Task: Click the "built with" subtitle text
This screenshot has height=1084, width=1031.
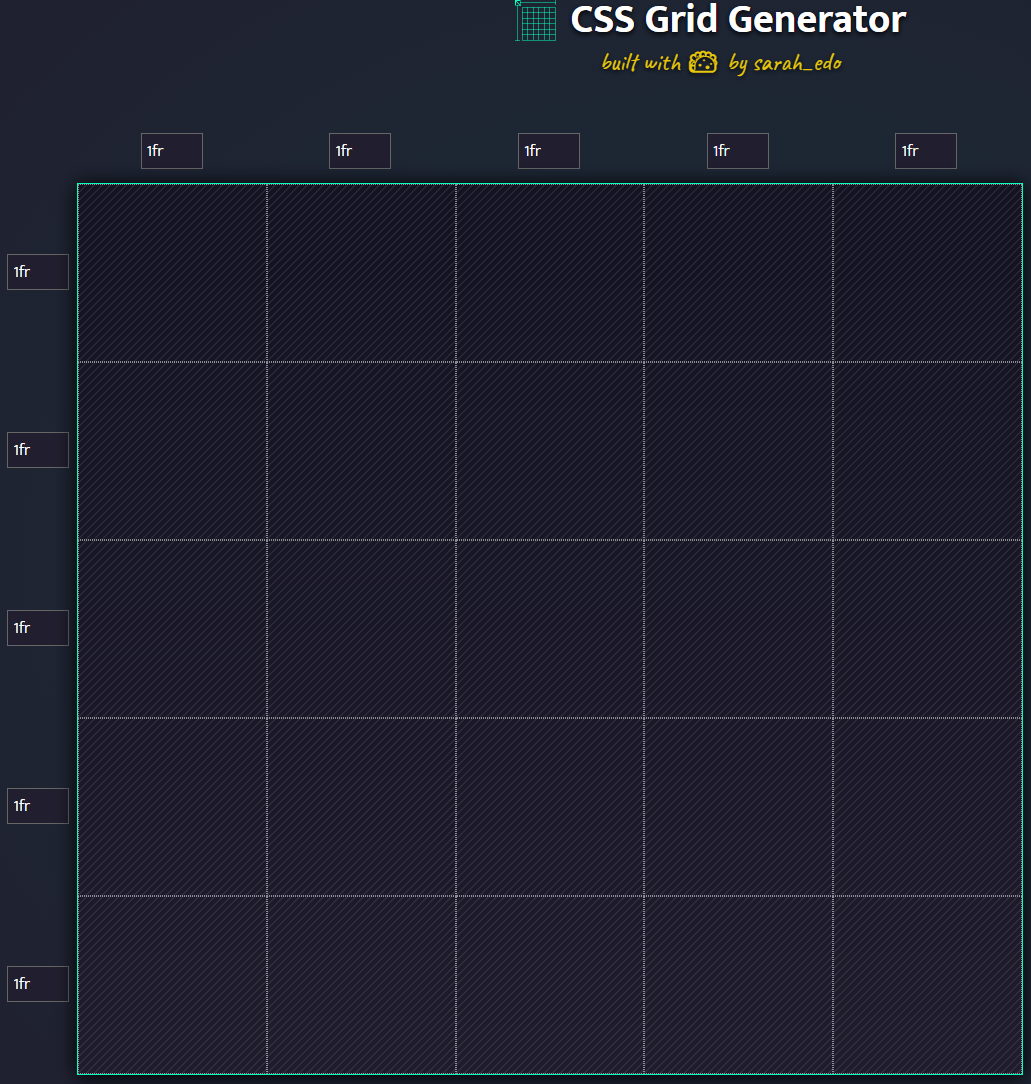Action: [641, 62]
